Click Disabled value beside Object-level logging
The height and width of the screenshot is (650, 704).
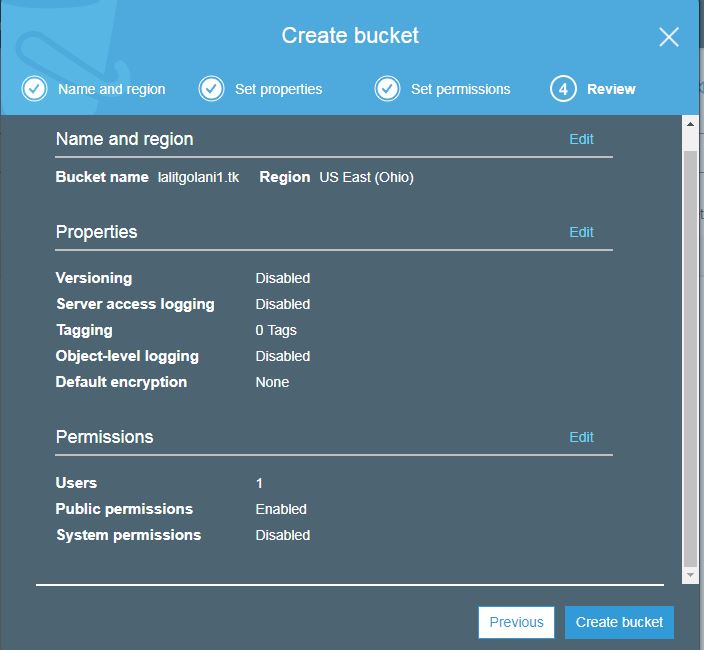click(282, 356)
